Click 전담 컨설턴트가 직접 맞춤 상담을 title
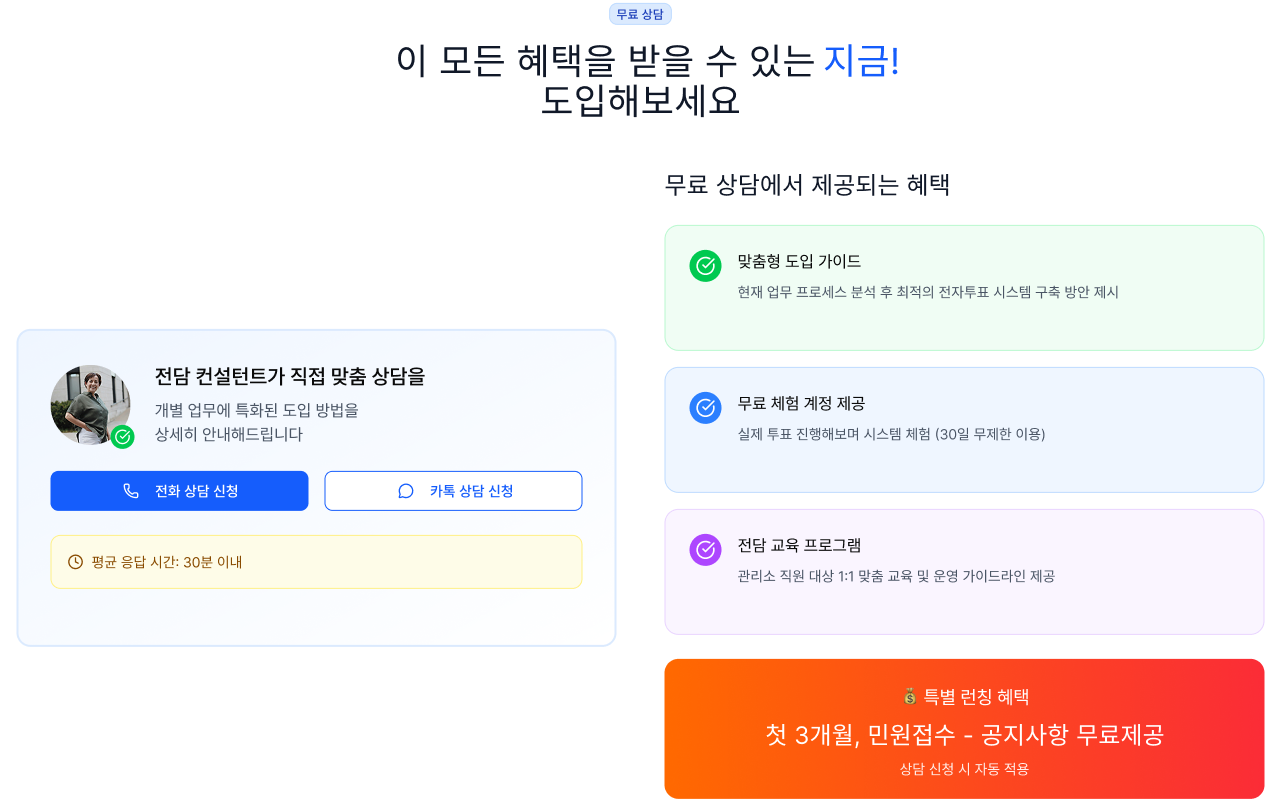Image resolution: width=1281 pixels, height=807 pixels. pos(290,377)
